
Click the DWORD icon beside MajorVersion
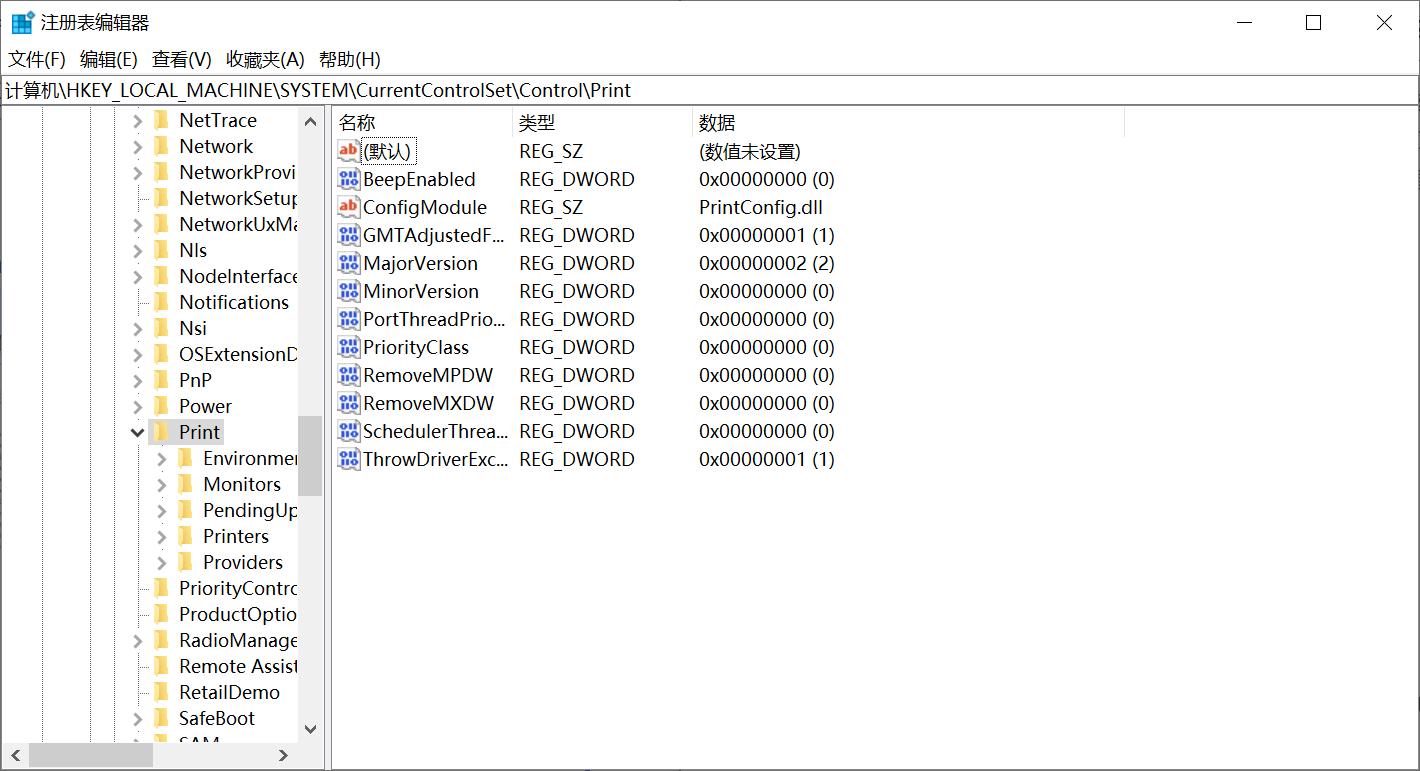pos(347,263)
